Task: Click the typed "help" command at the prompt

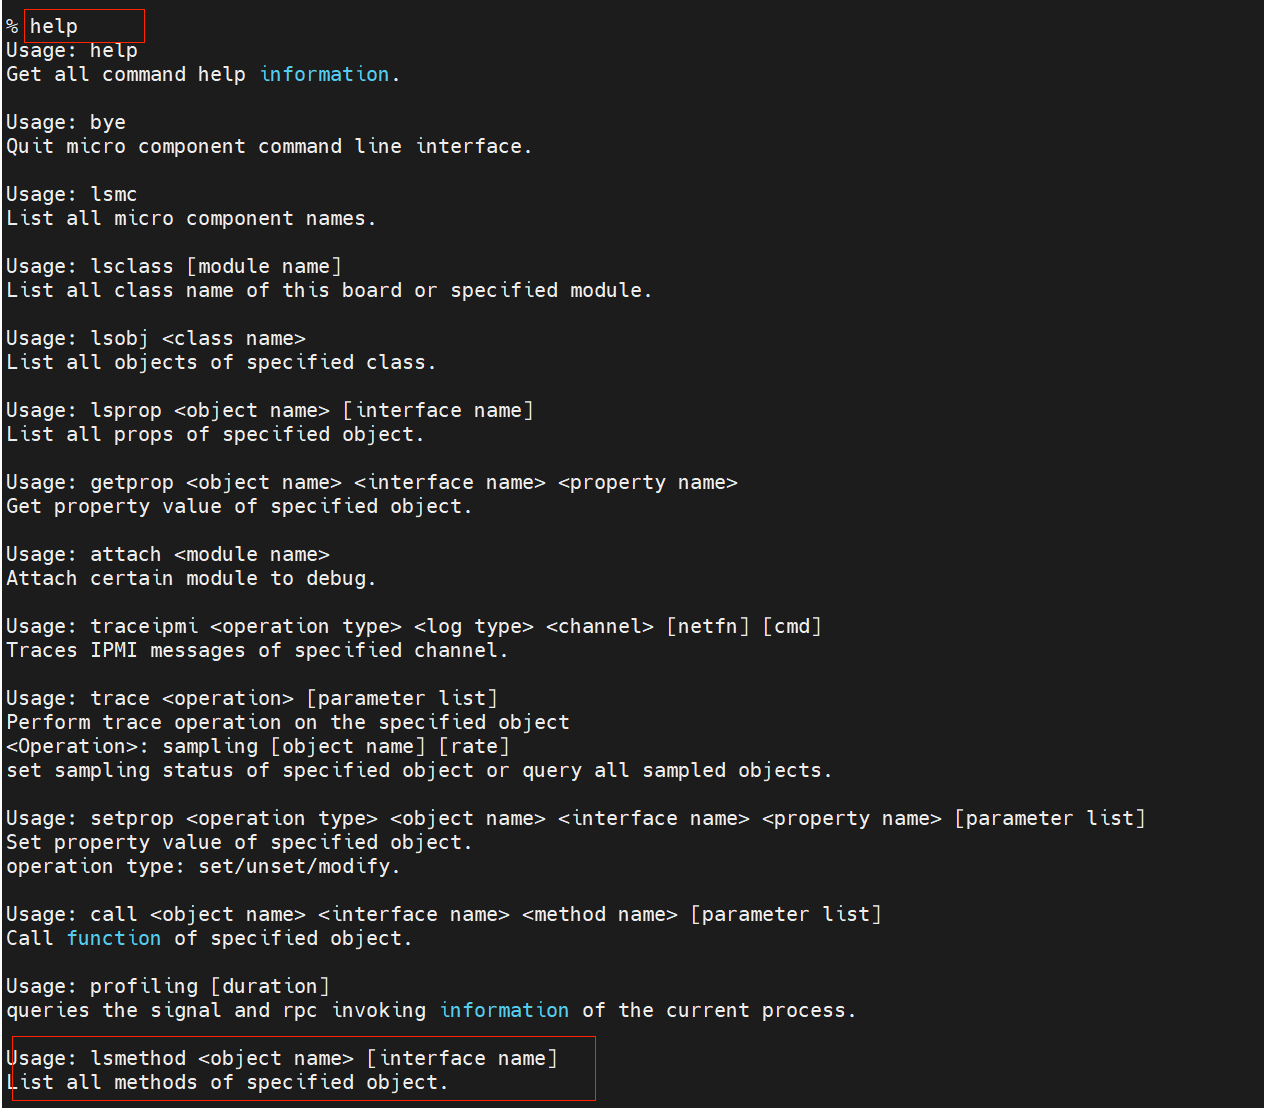Action: pos(54,27)
